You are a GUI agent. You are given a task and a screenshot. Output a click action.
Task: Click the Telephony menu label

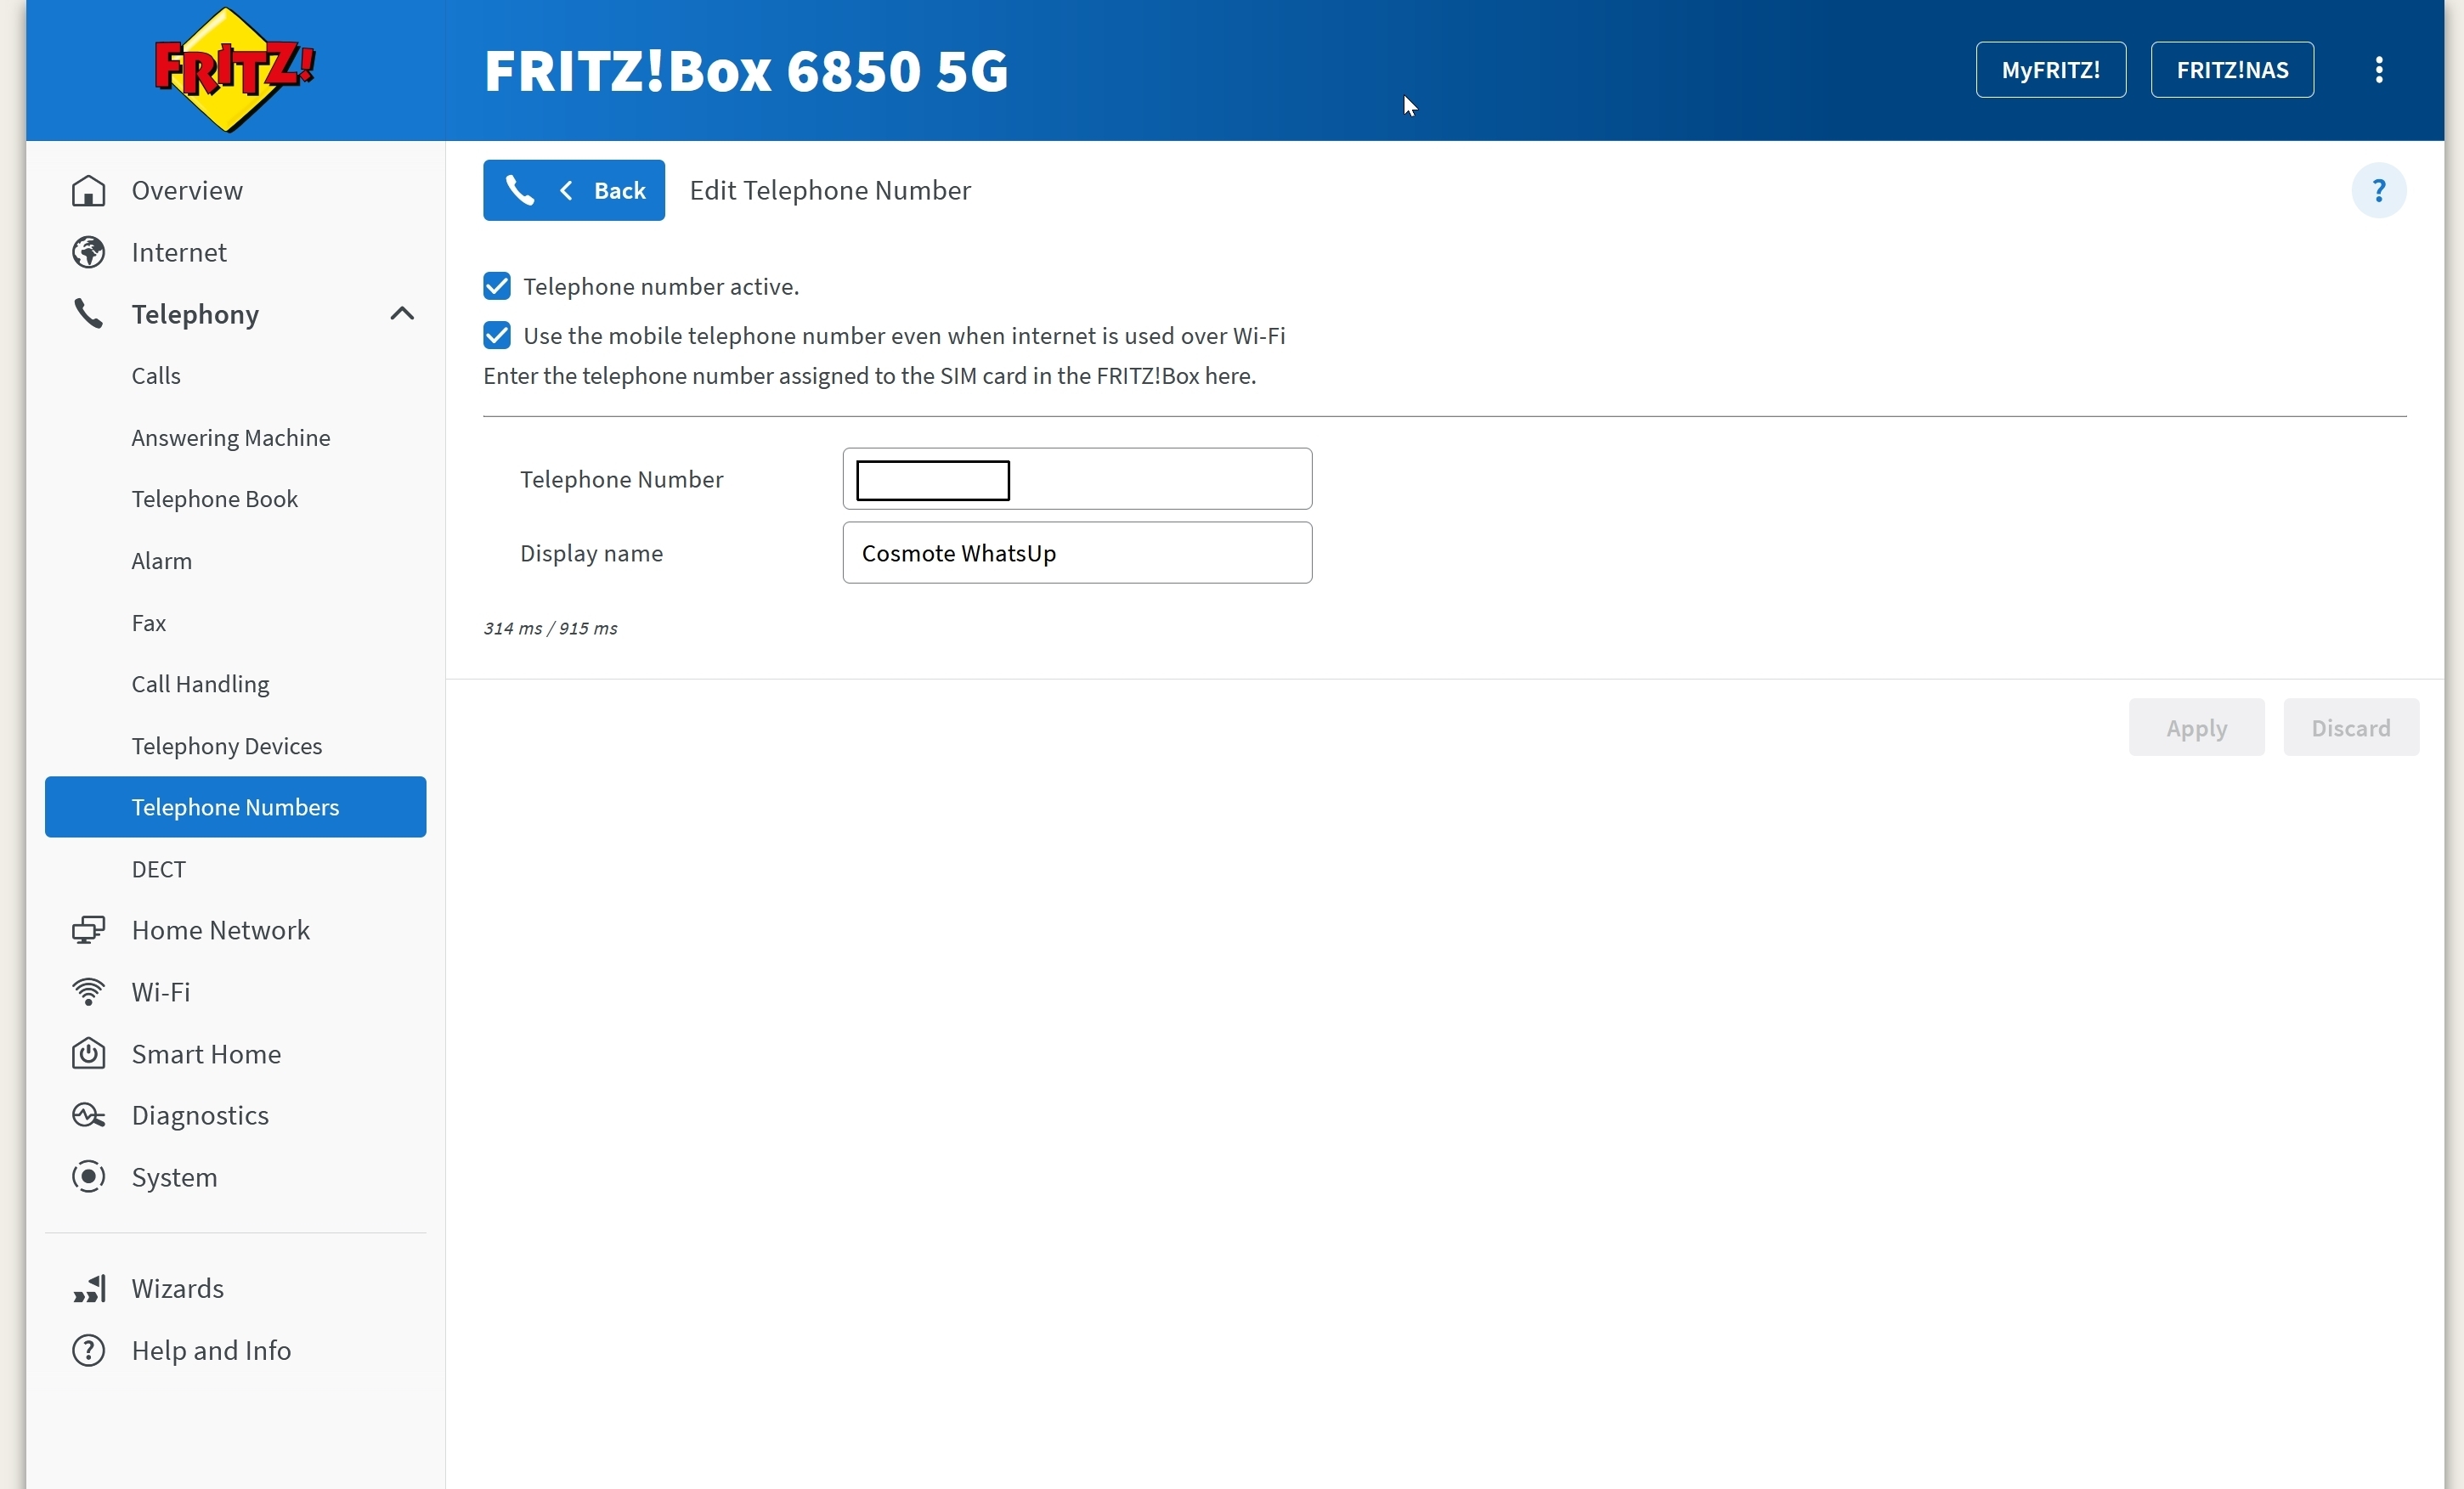click(x=196, y=314)
